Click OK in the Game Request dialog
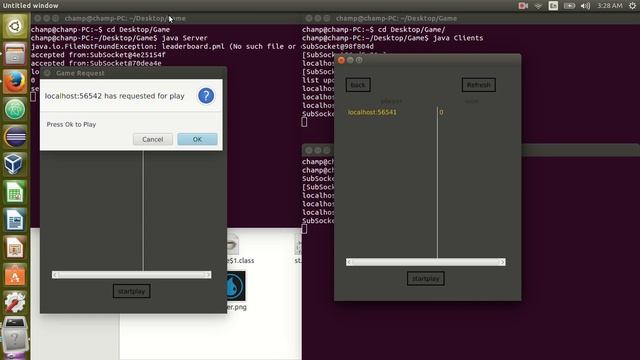 click(198, 139)
